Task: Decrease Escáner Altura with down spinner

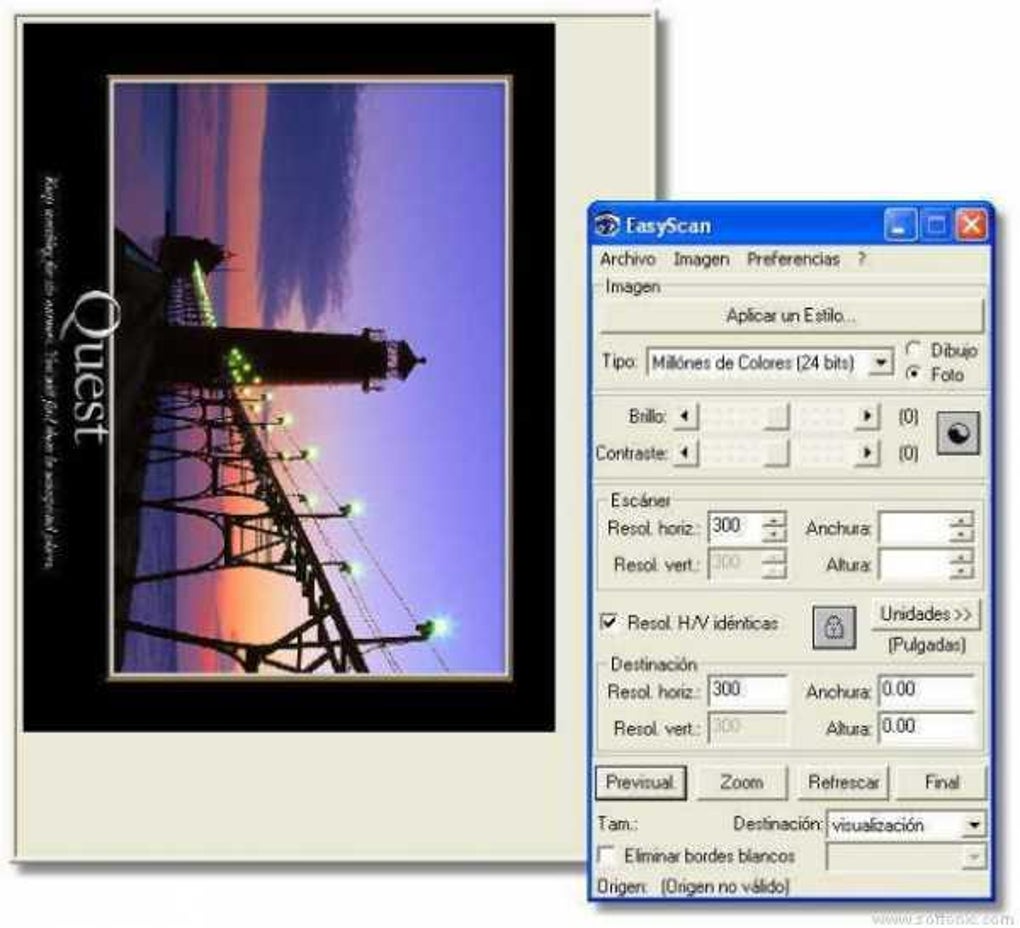Action: click(x=961, y=572)
